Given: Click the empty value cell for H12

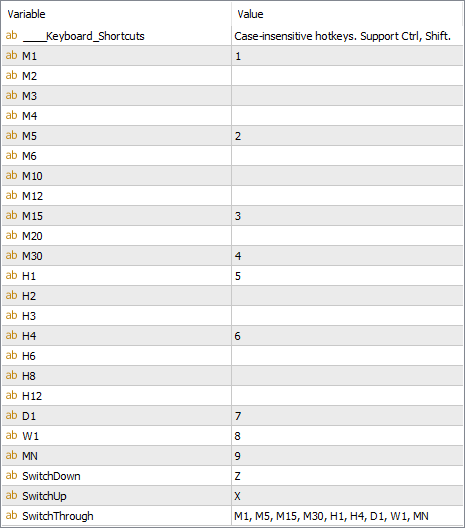Looking at the screenshot, I should pyautogui.click(x=347, y=396).
